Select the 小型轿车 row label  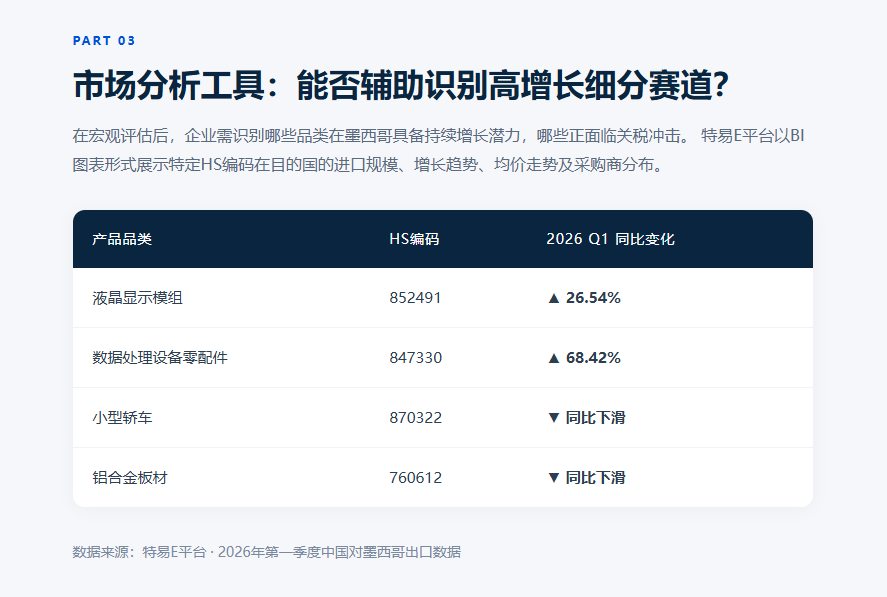pos(122,418)
